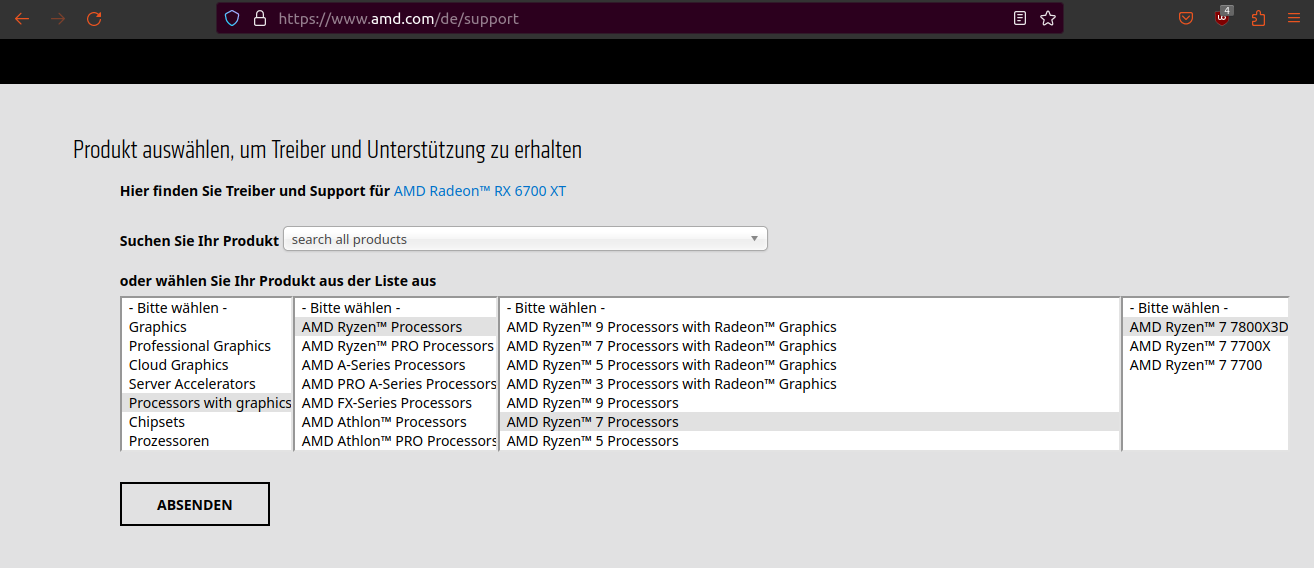Select Bitte wählen in the first list
Screen dimensions: 1314x568
(207, 308)
